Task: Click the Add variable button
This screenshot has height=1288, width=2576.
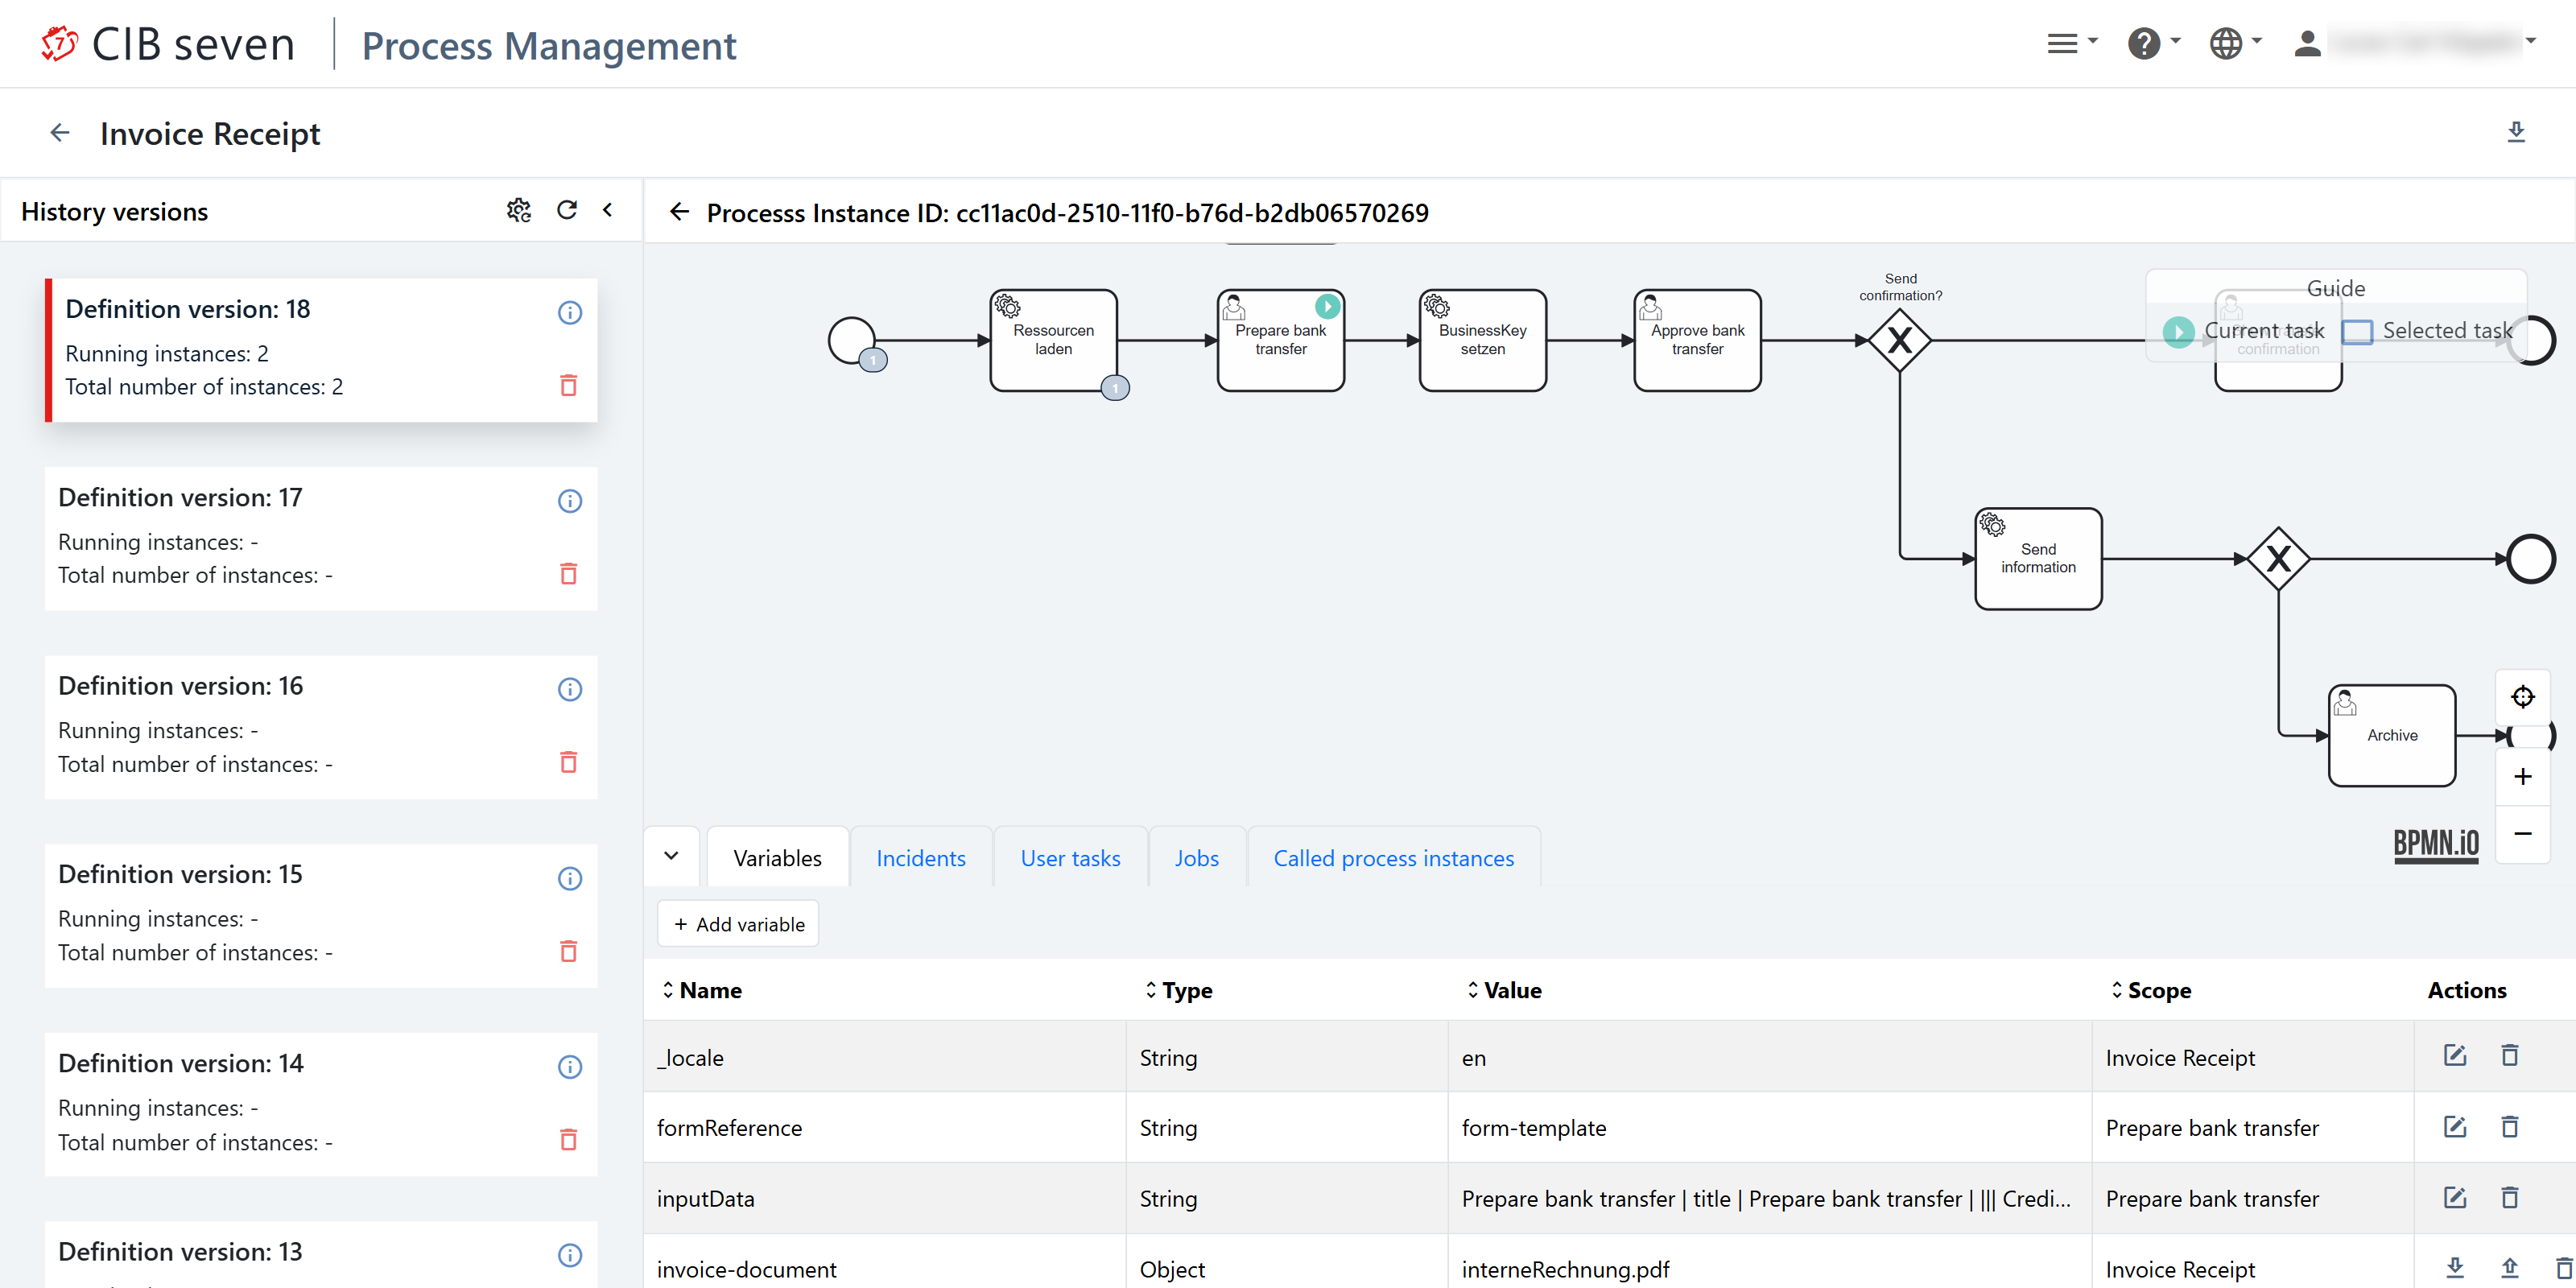Action: [x=738, y=924]
